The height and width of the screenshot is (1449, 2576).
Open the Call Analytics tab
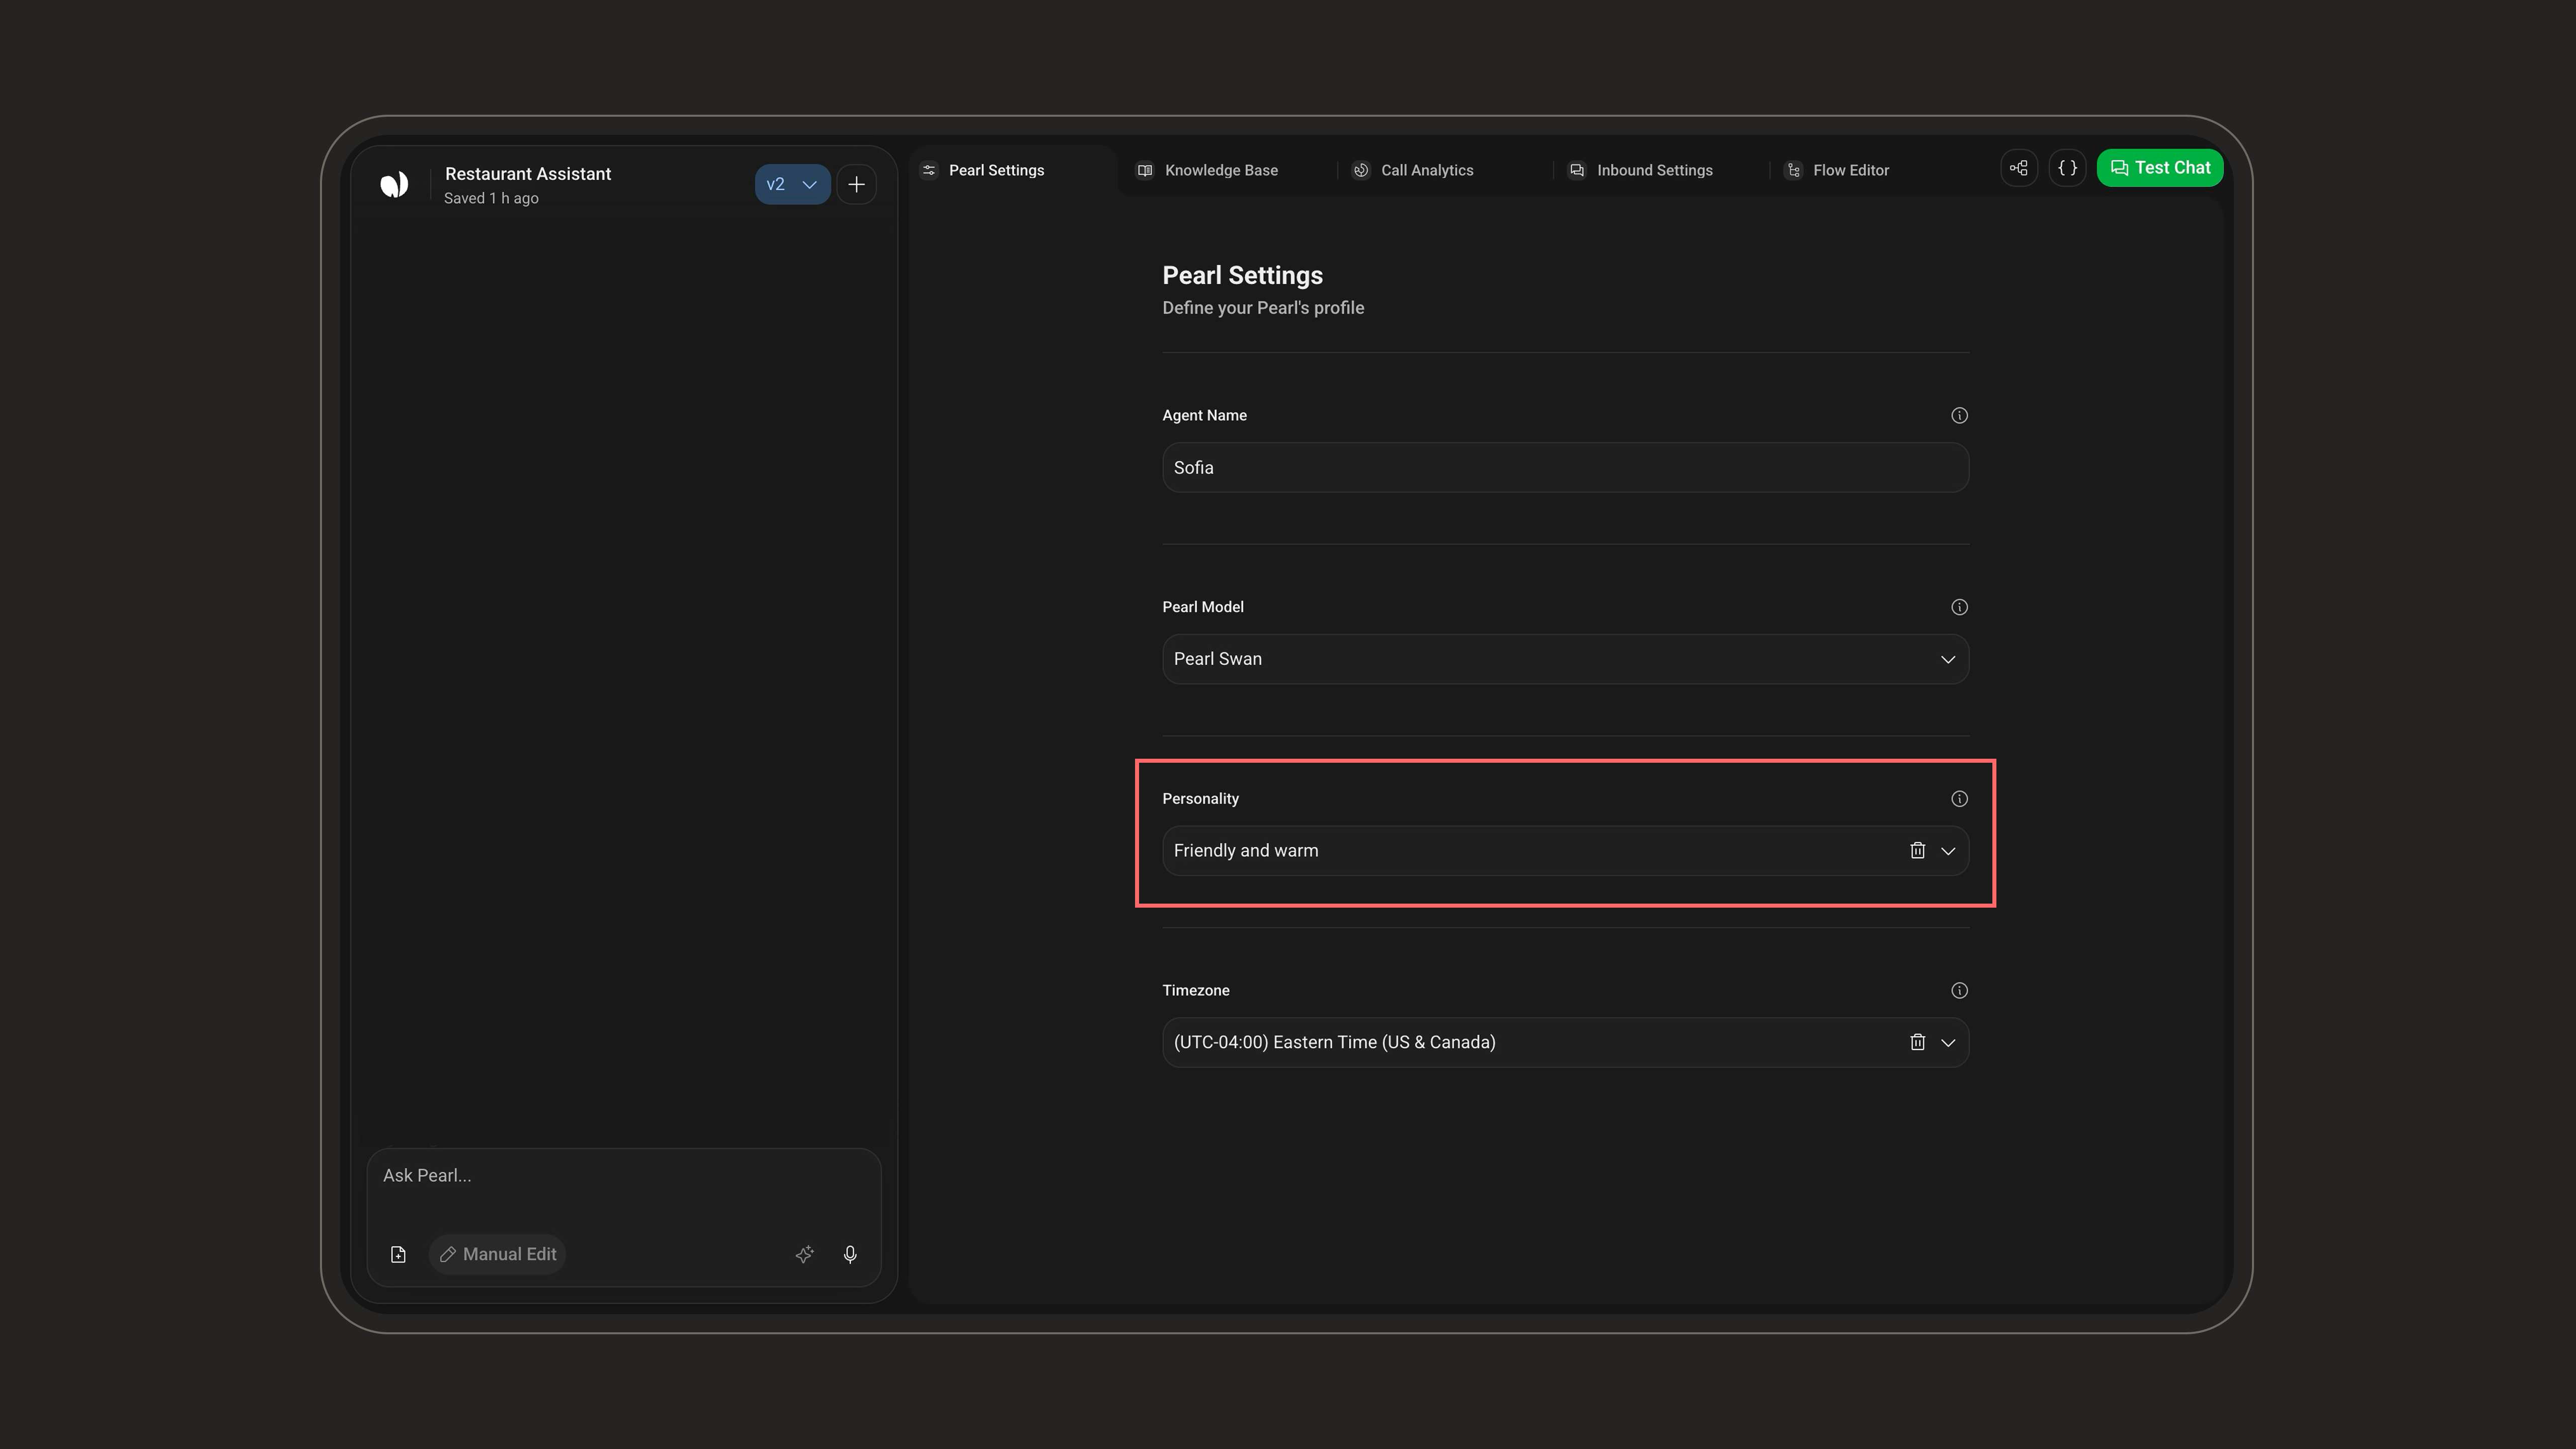[1413, 170]
